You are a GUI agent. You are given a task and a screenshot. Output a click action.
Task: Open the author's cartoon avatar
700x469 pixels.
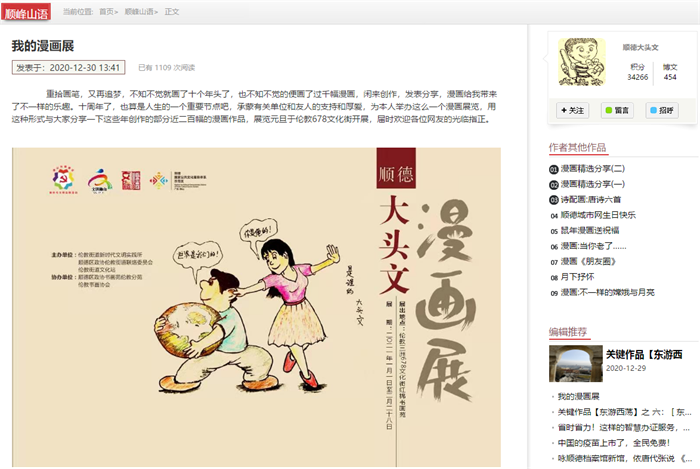(x=582, y=62)
